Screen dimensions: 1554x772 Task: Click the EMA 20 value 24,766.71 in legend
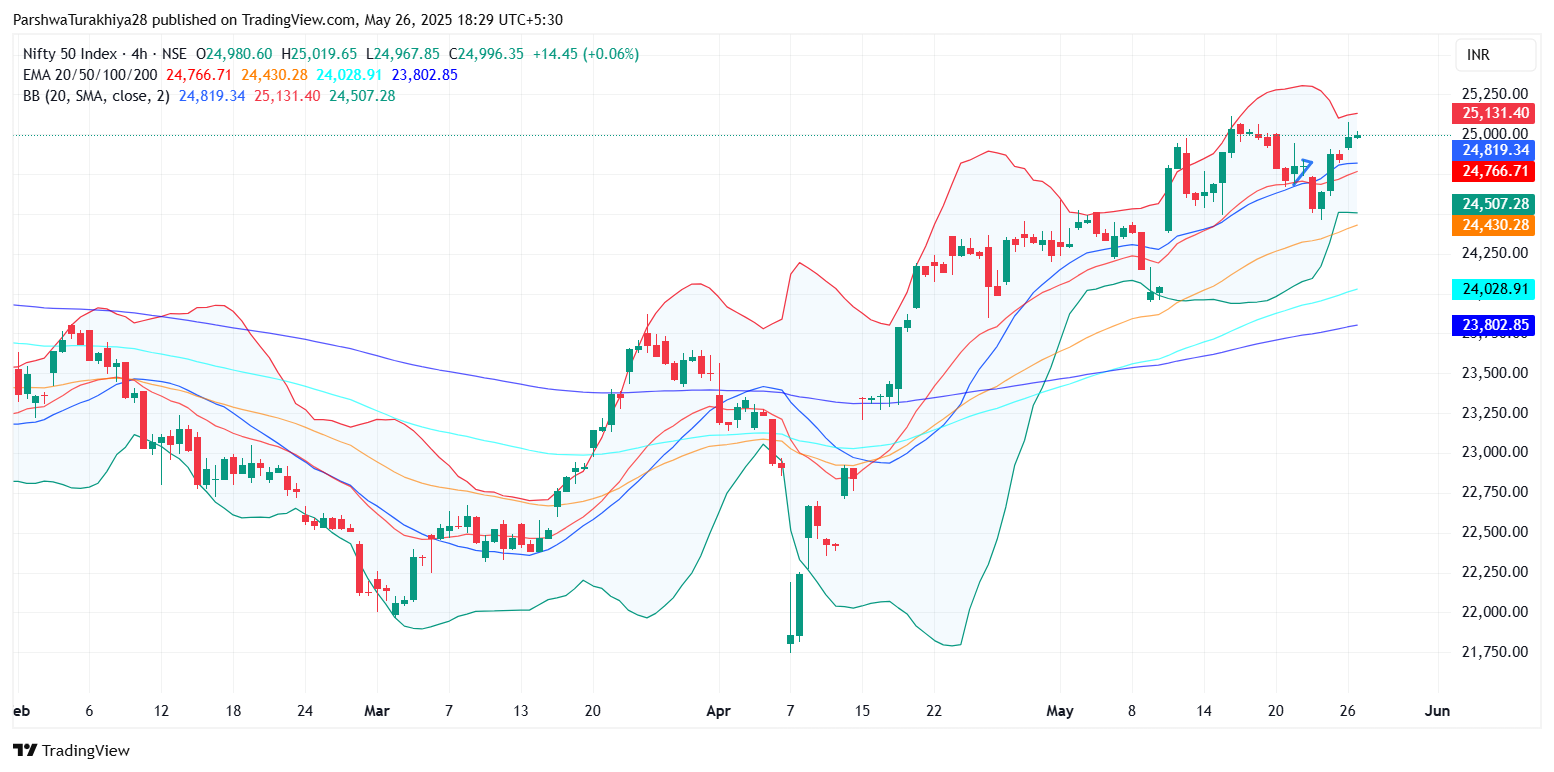[x=198, y=75]
